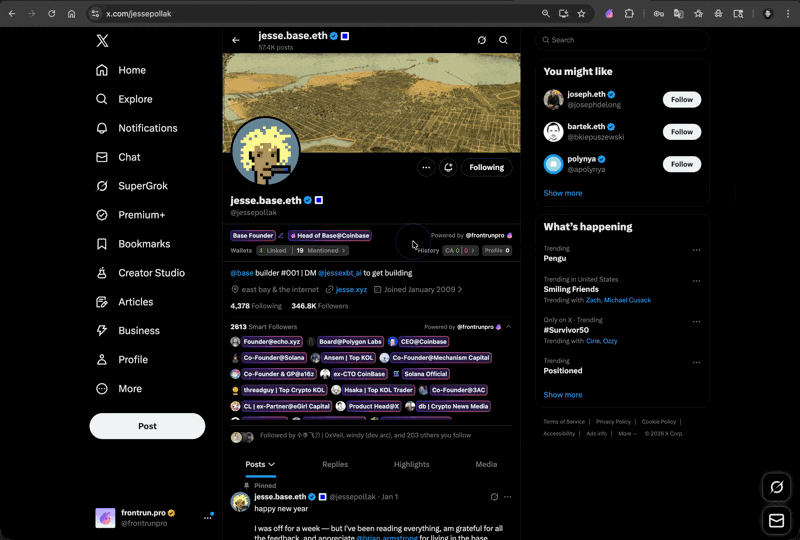Click the Solana Official tag

tap(426, 374)
